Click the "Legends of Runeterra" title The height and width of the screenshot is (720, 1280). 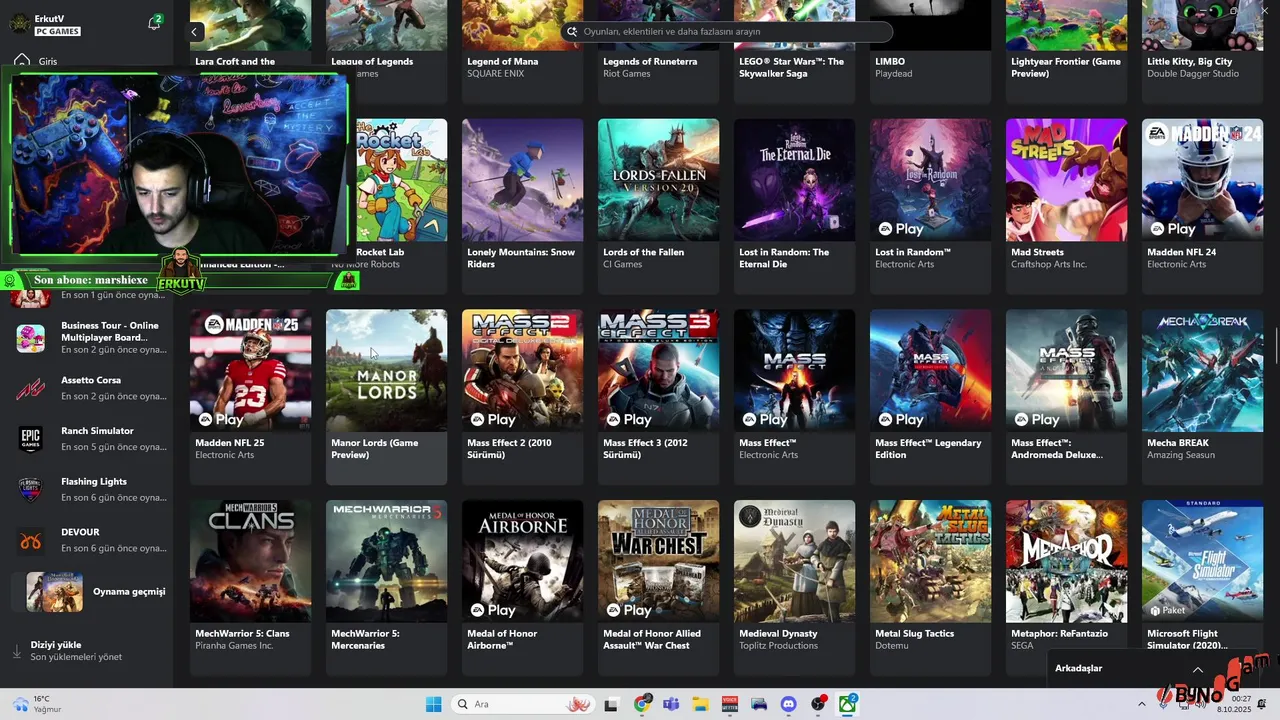click(x=650, y=62)
